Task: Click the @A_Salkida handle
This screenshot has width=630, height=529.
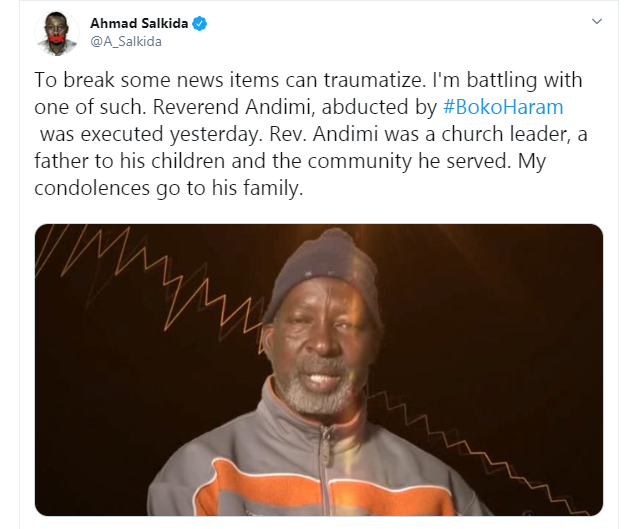Action: click(126, 41)
